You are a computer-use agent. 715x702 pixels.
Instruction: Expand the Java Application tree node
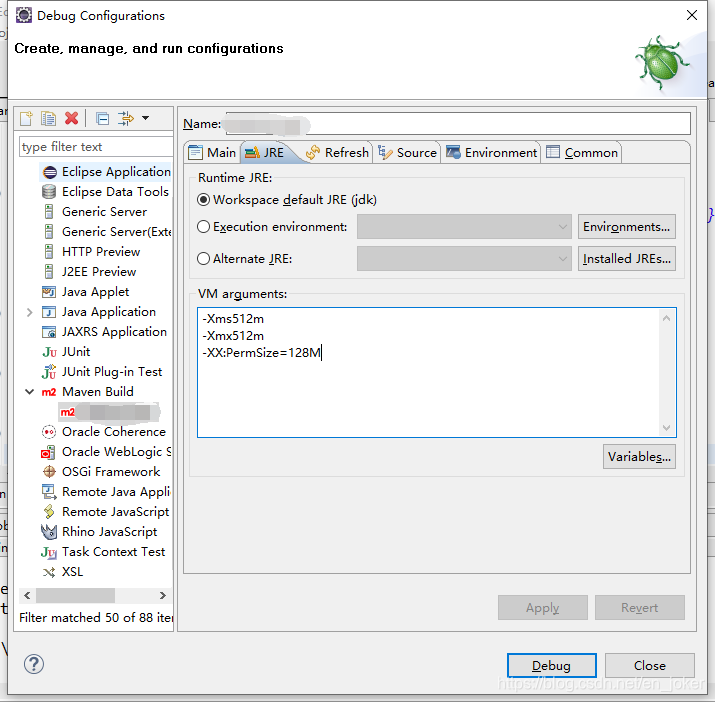30,312
